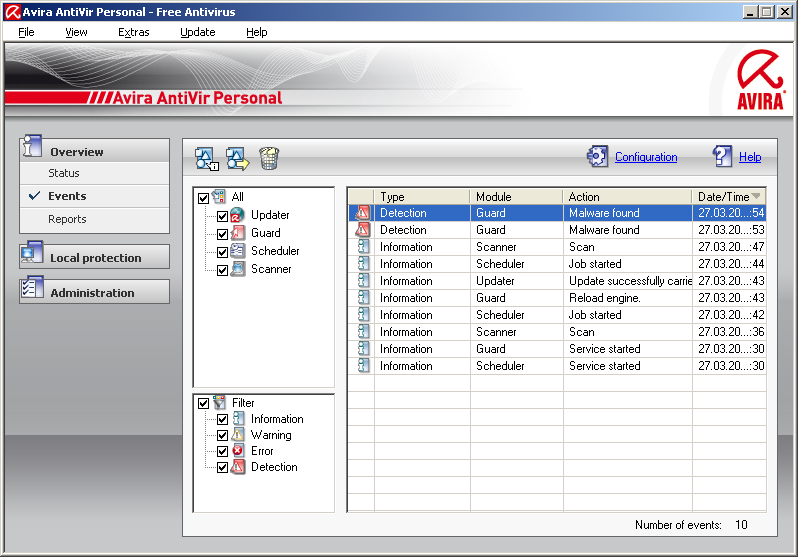Sort events by Action column header
This screenshot has width=798, height=557.
[x=627, y=197]
